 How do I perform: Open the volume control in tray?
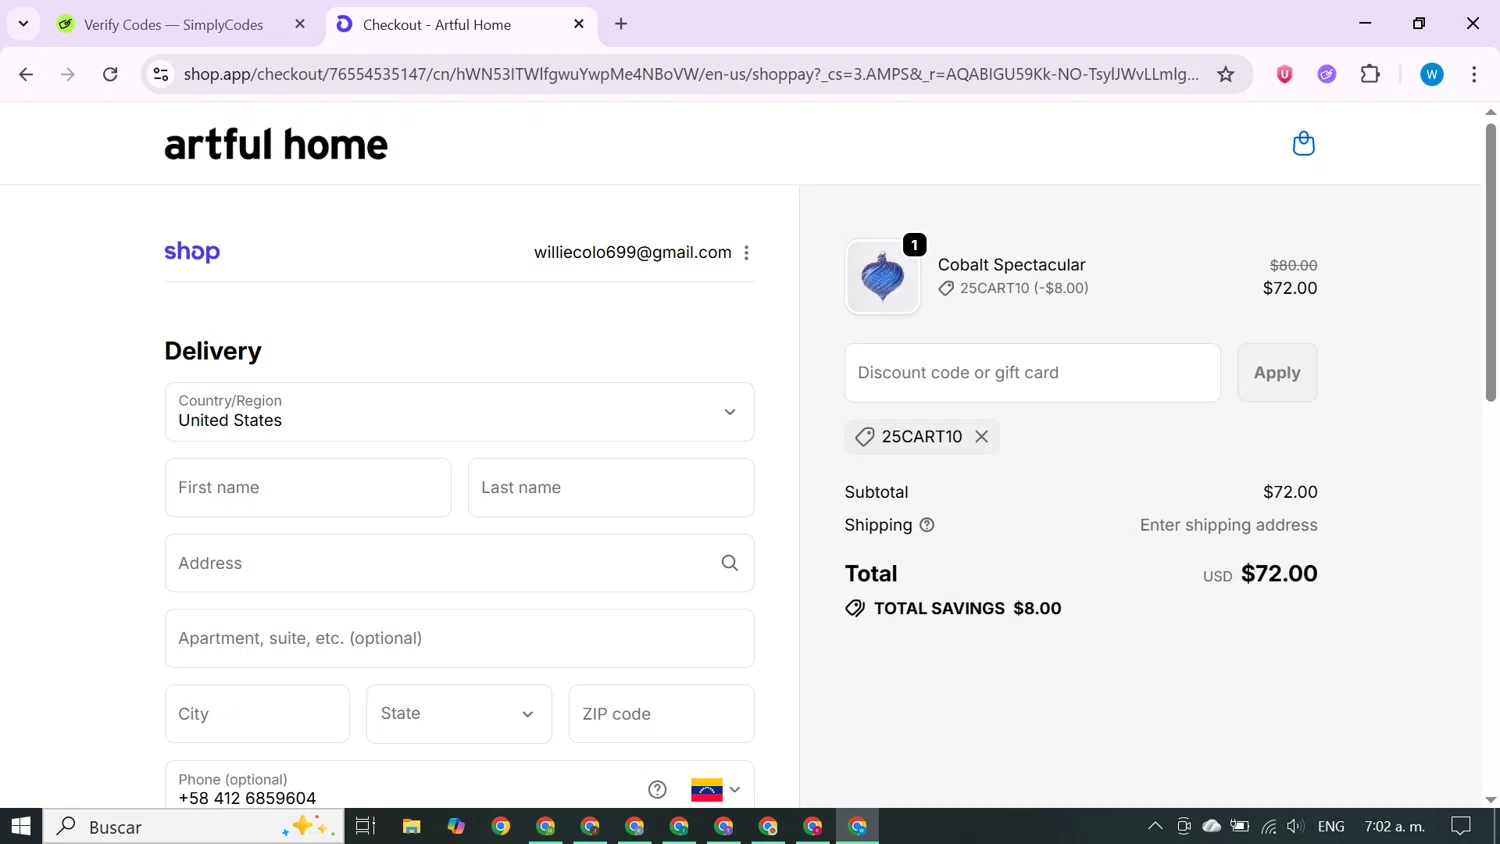(1295, 826)
